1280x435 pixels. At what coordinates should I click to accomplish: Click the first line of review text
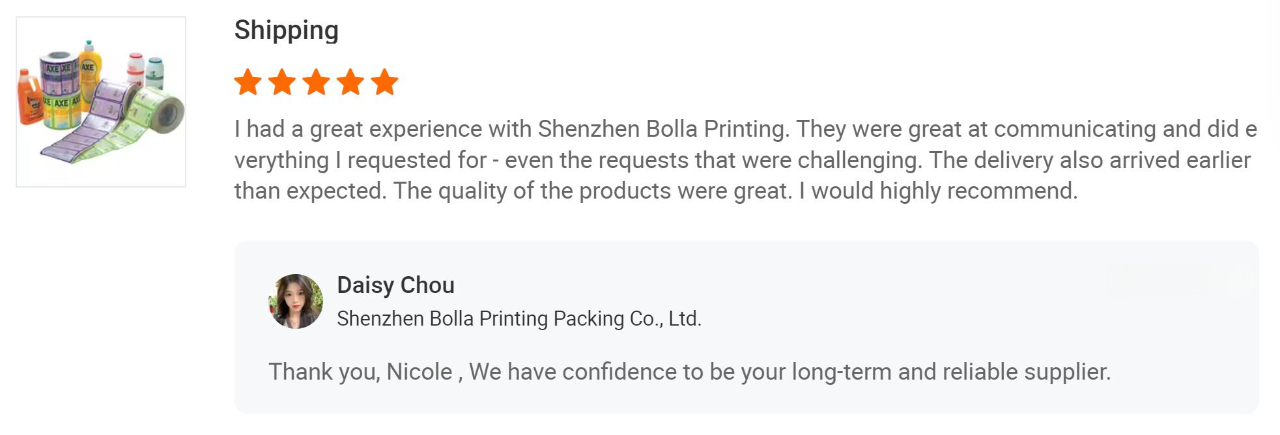[x=745, y=129]
